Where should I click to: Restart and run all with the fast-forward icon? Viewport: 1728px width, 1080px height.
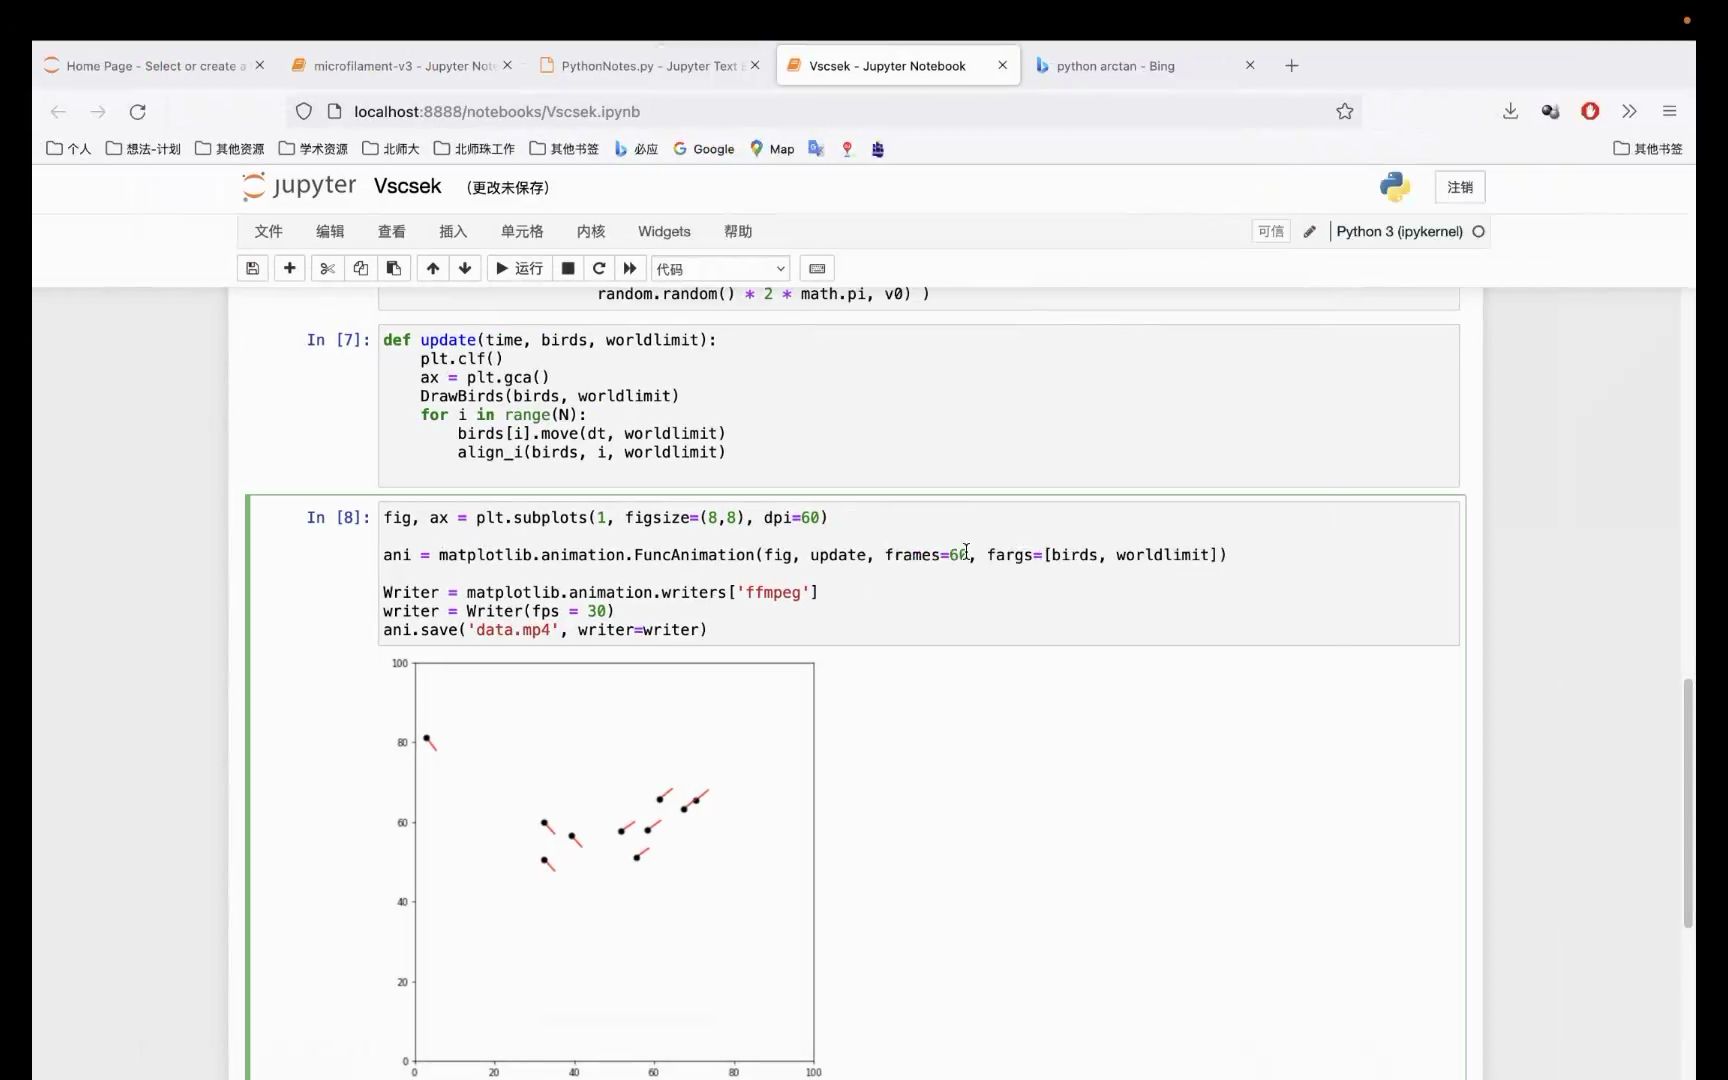coord(630,268)
